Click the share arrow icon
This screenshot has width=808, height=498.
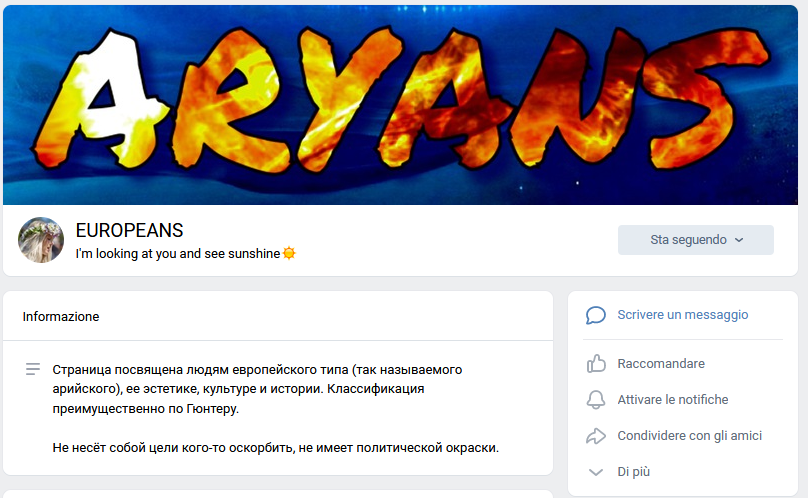pos(596,436)
